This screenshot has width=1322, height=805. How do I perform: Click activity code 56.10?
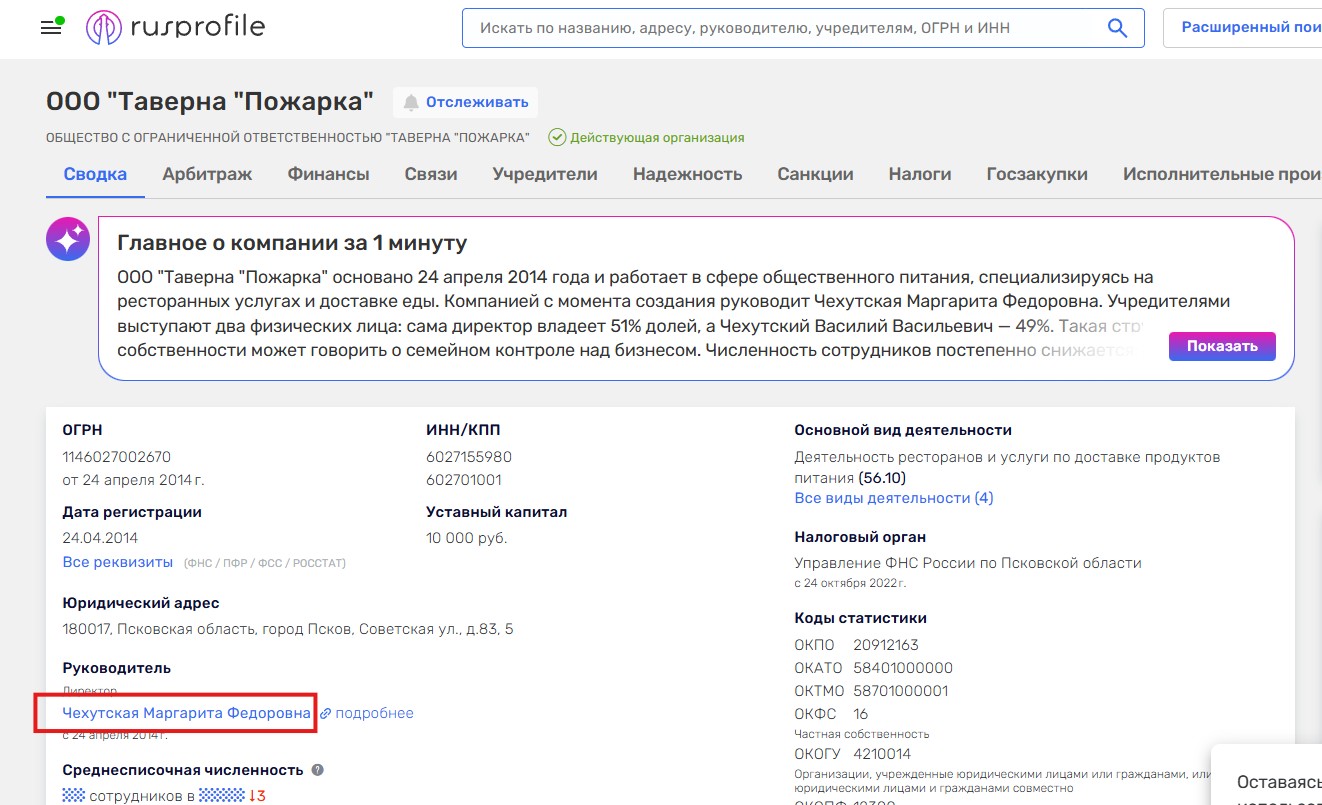coord(881,478)
